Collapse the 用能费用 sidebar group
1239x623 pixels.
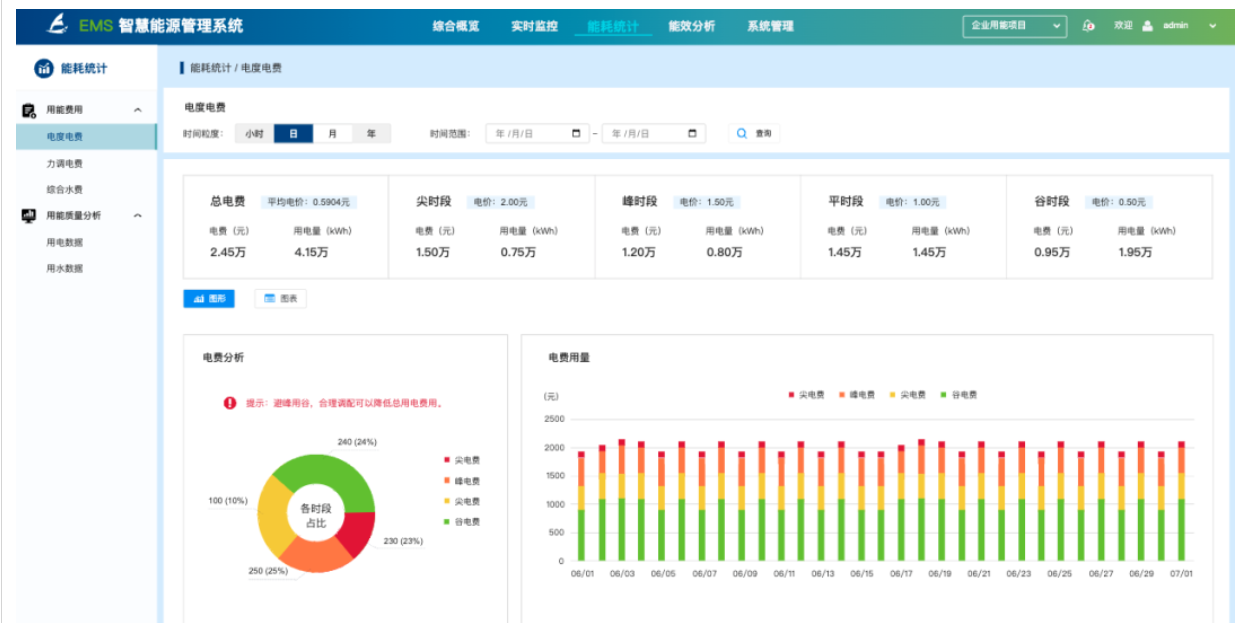tap(138, 110)
